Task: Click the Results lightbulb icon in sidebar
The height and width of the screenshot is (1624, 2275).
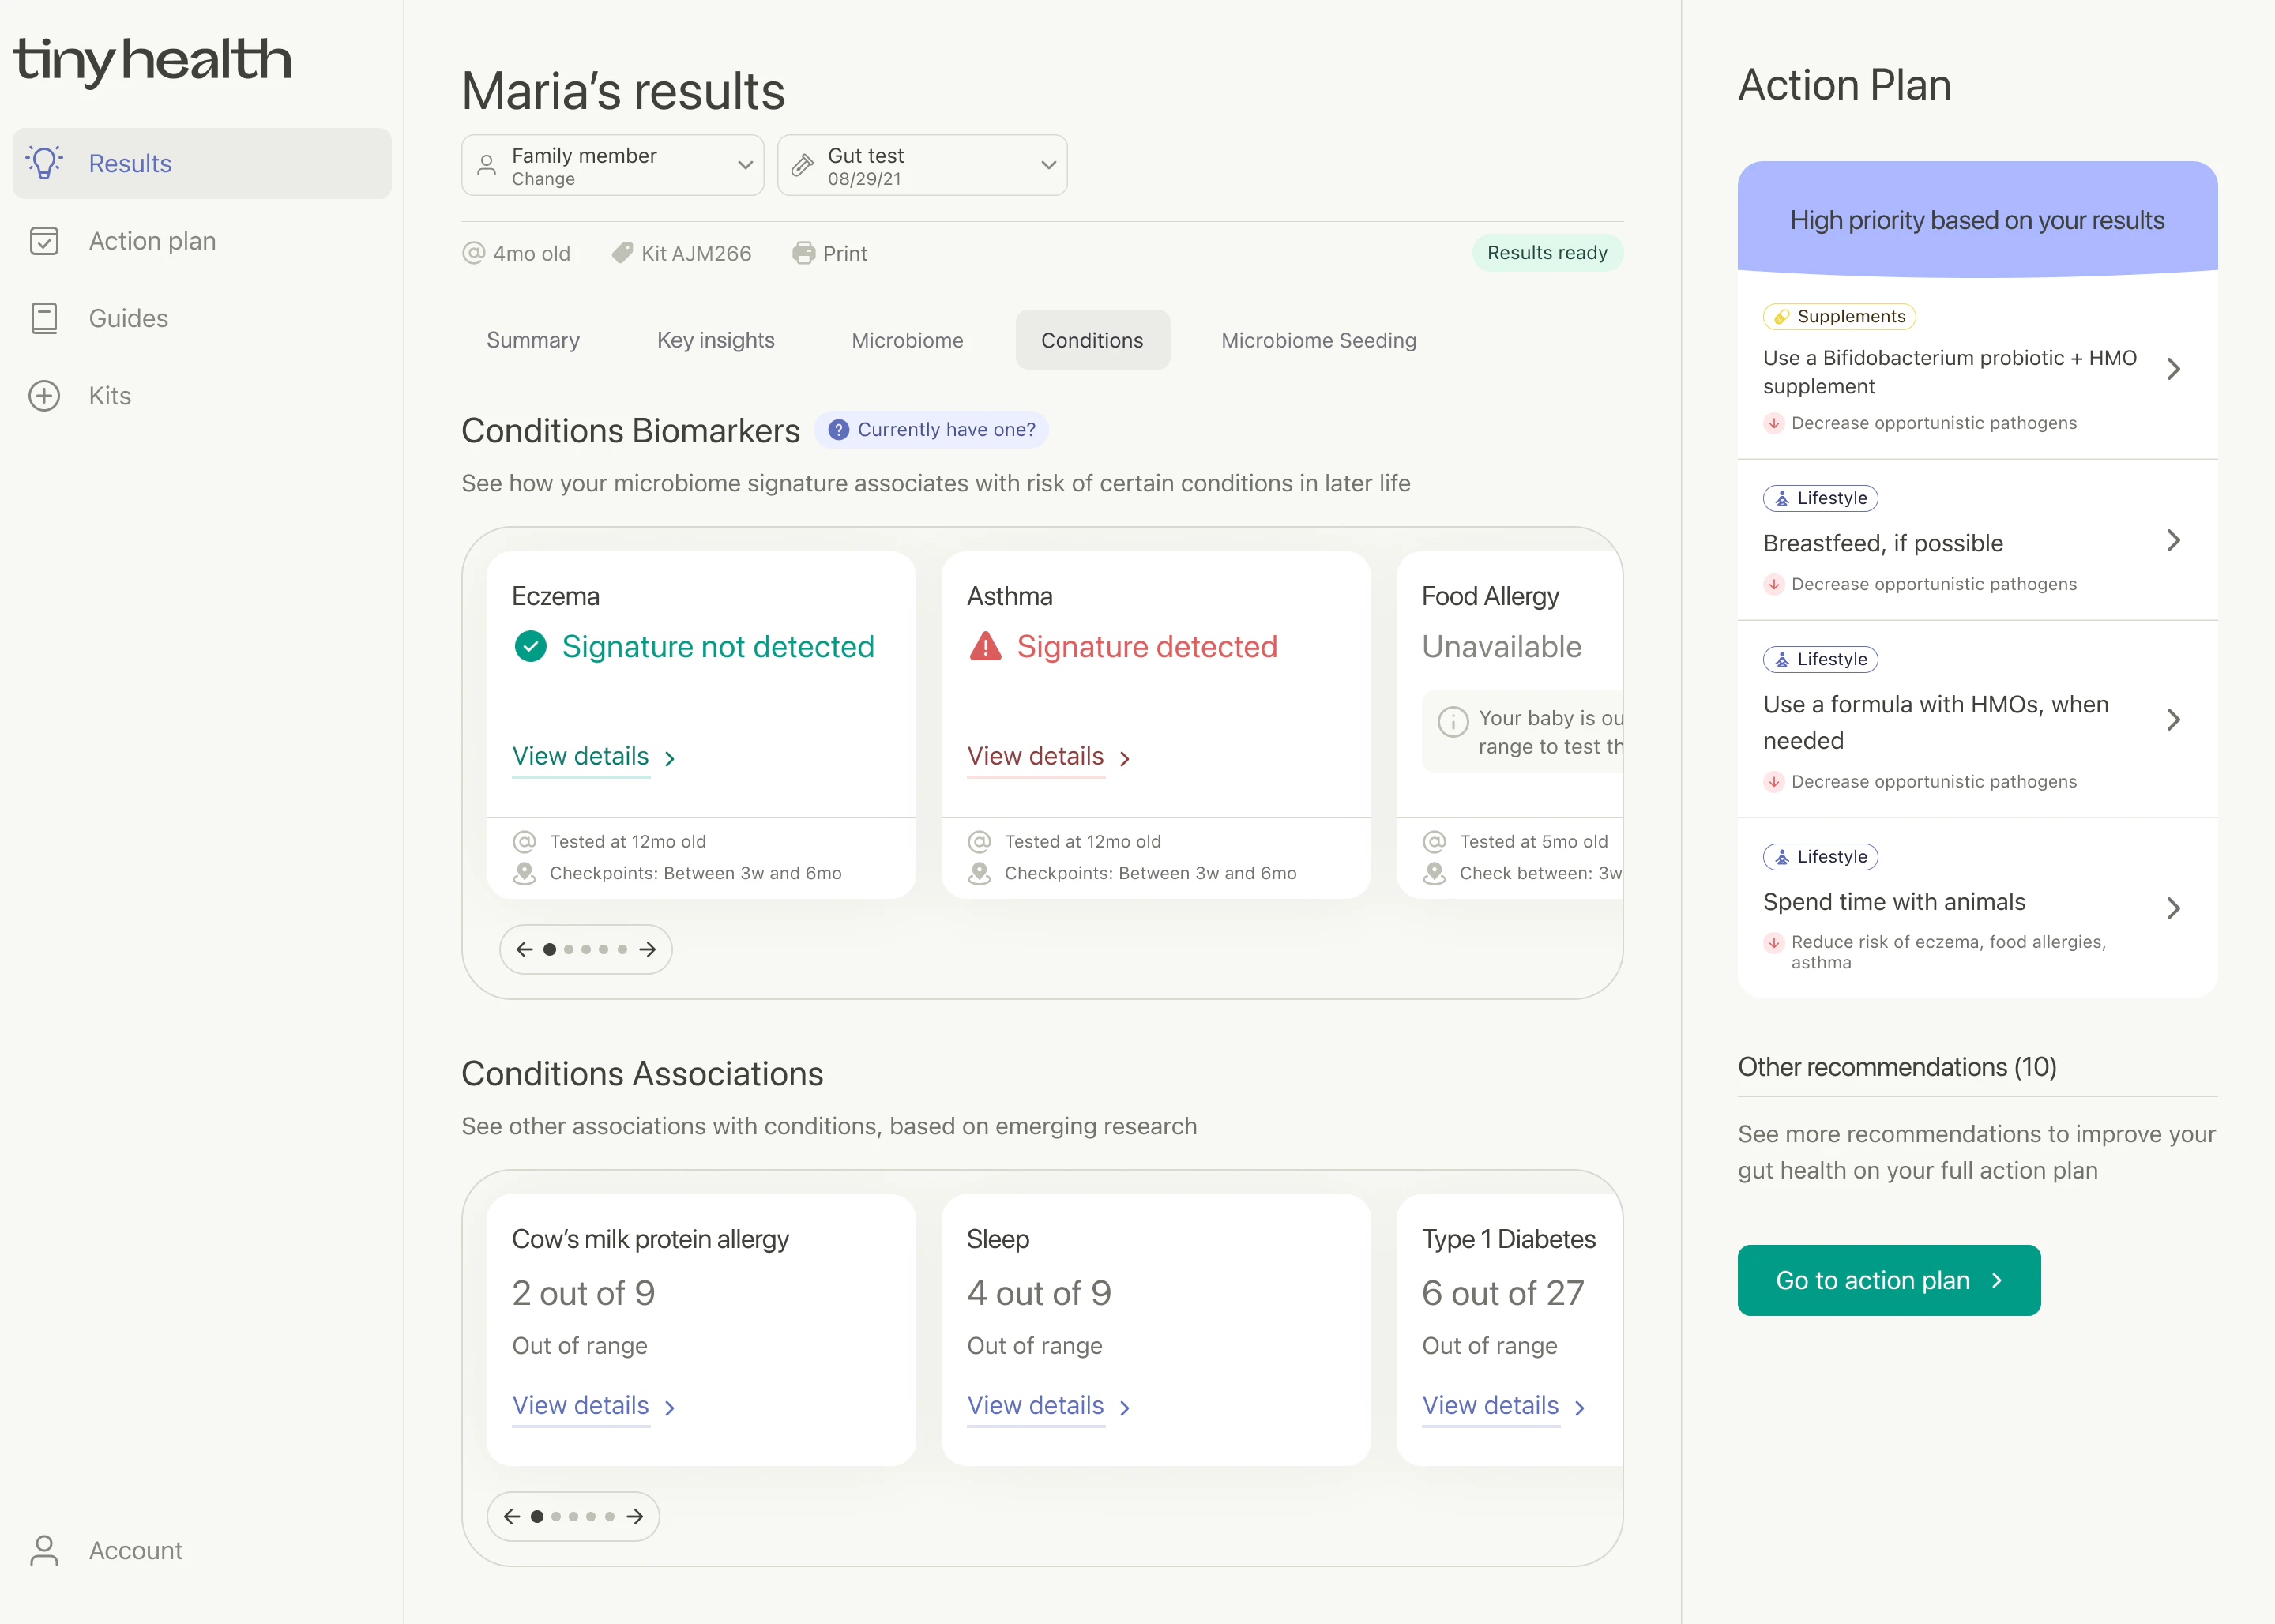Action: coord(44,162)
